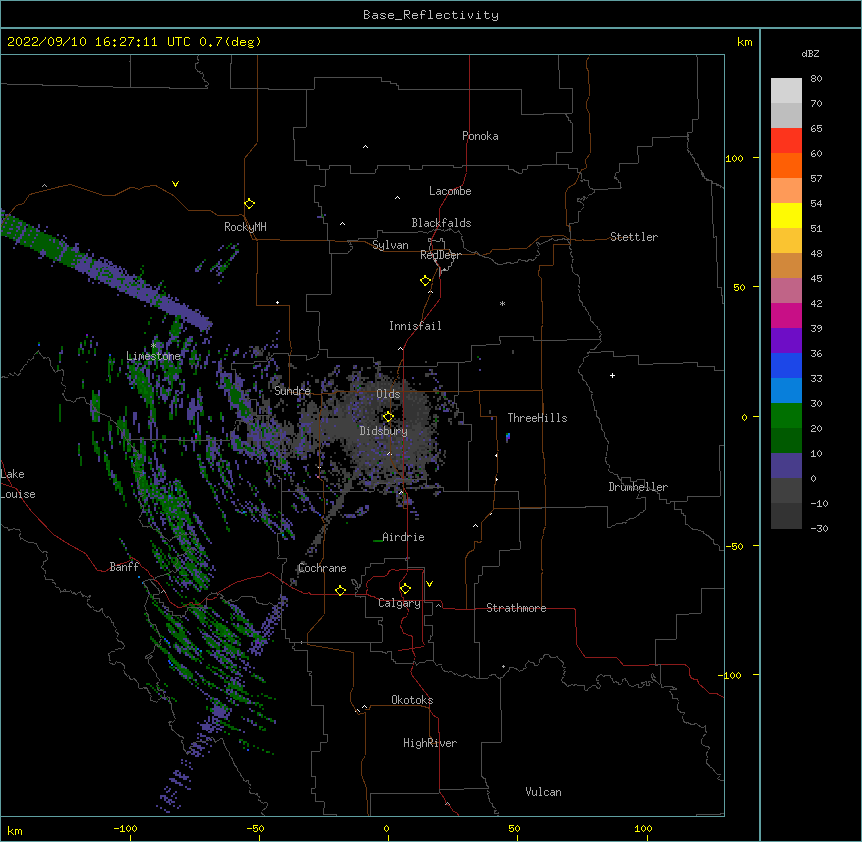
Task: Click the km unit label at top right
Action: click(x=744, y=42)
